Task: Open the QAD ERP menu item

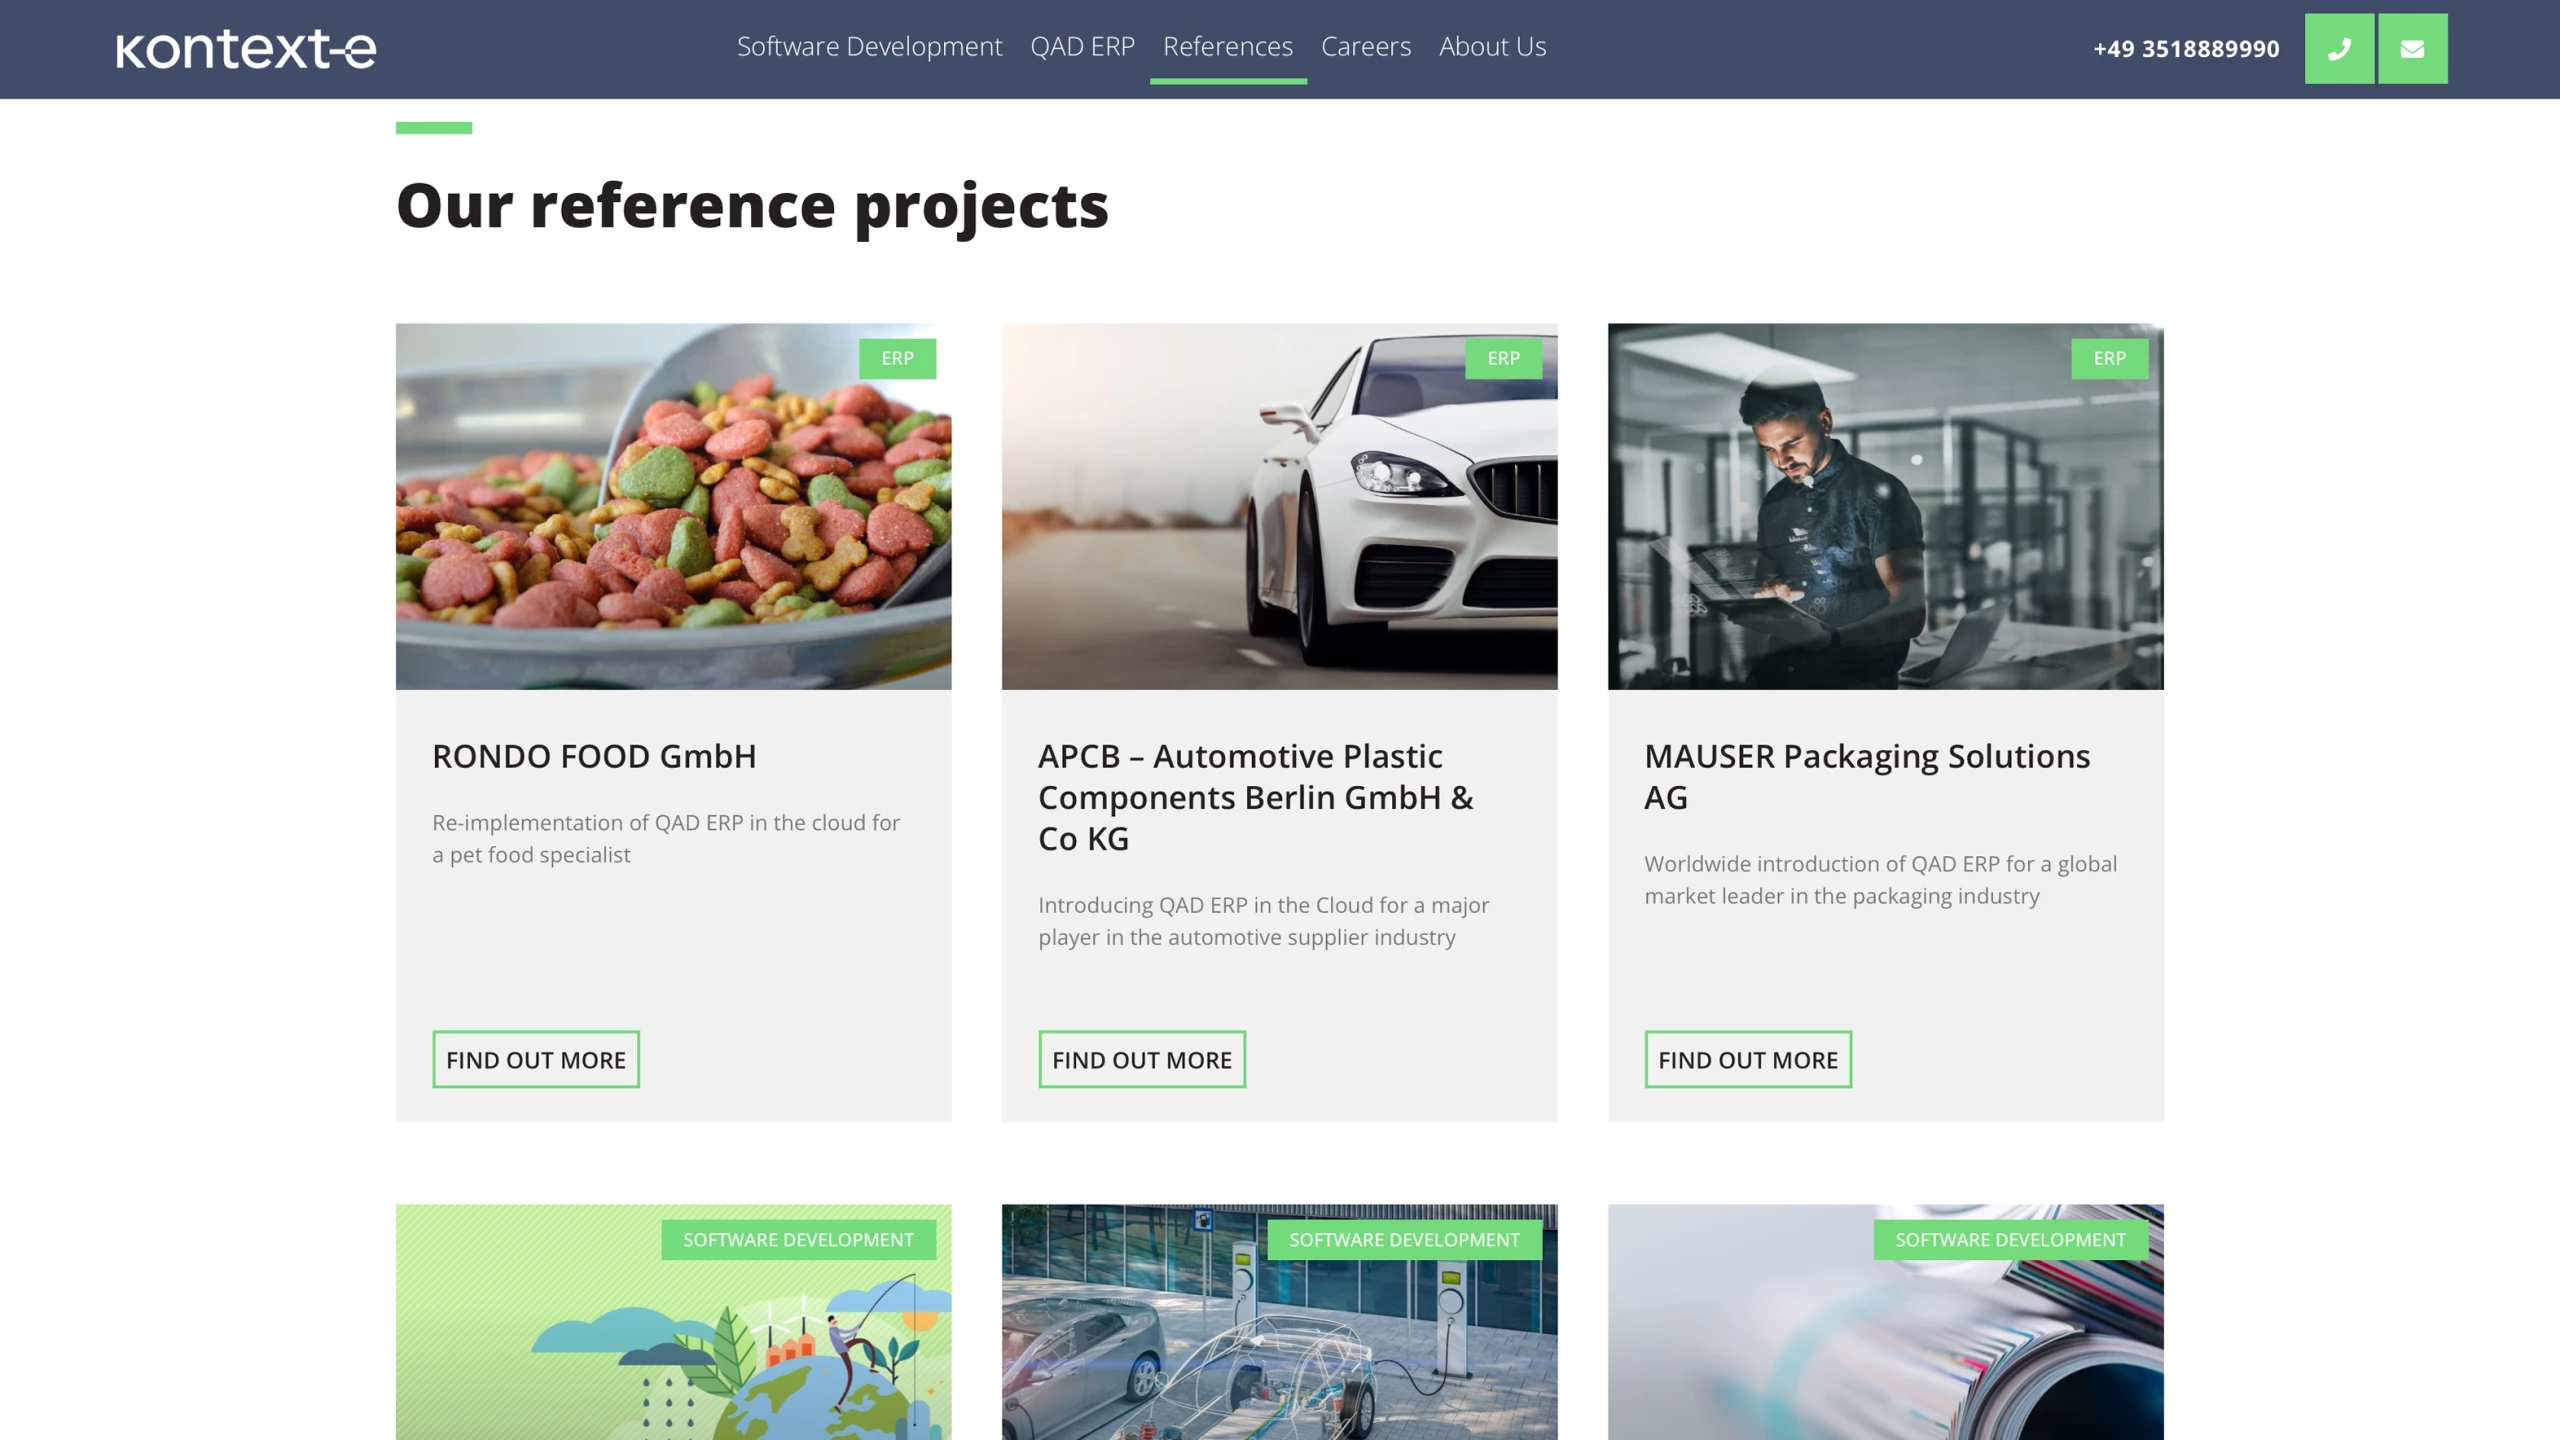Action: (1082, 46)
